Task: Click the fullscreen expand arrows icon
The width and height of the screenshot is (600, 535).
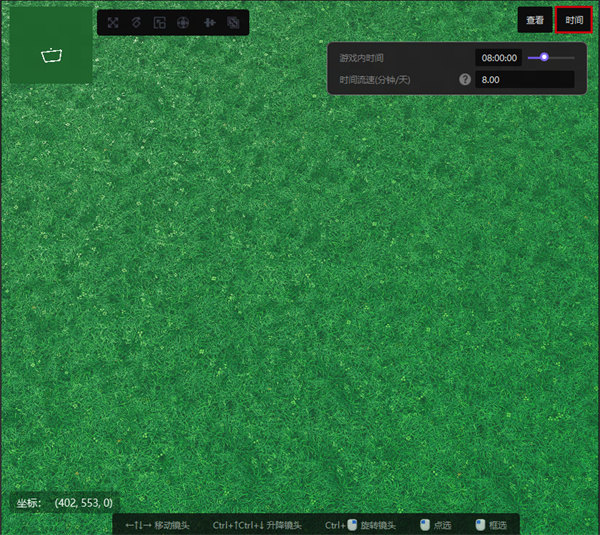Action: tap(112, 22)
